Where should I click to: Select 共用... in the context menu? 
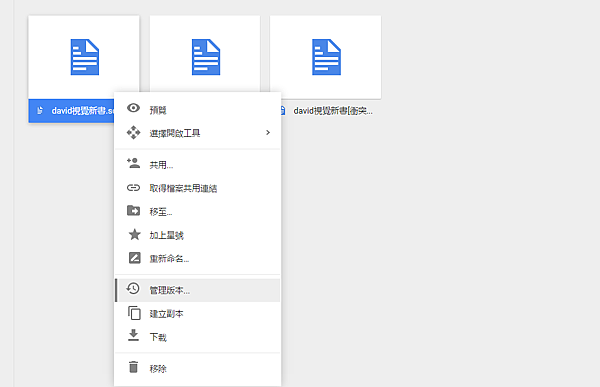click(x=197, y=165)
